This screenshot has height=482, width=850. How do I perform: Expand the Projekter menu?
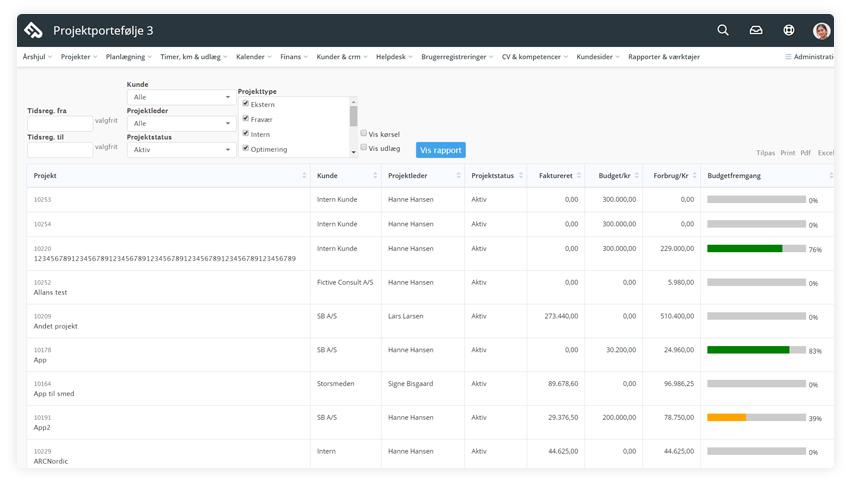(79, 56)
